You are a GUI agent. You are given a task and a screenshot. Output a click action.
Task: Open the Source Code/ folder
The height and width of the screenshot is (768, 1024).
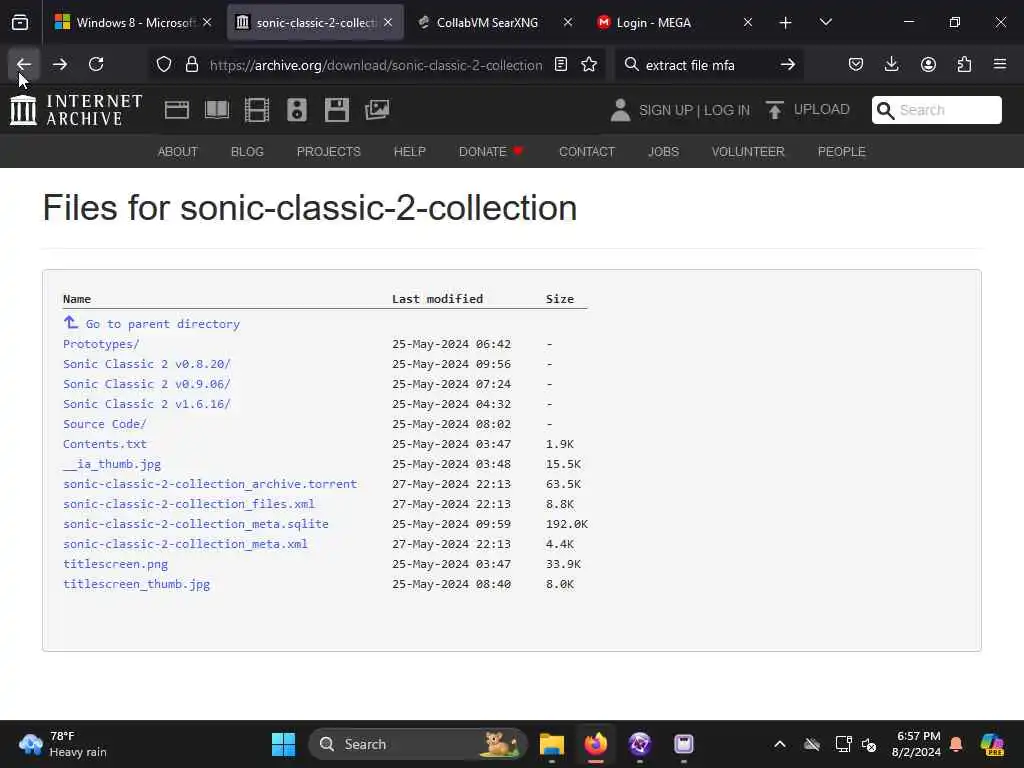pyautogui.click(x=104, y=424)
